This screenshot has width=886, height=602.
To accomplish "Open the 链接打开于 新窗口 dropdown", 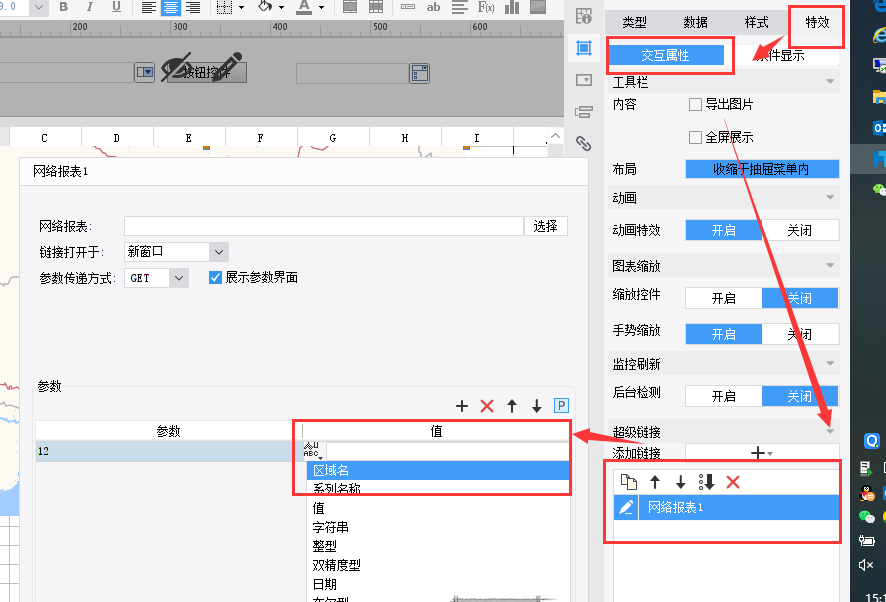I will point(219,252).
